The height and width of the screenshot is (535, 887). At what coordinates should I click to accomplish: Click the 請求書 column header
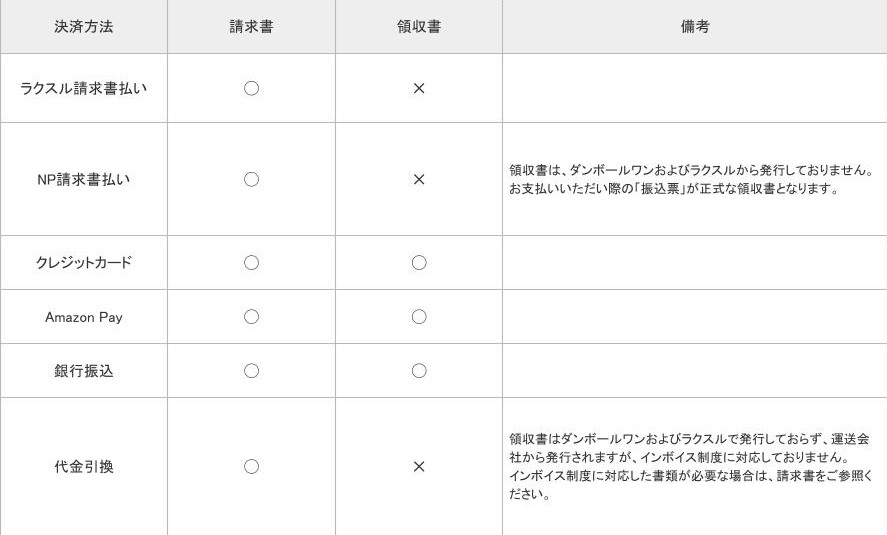click(251, 27)
